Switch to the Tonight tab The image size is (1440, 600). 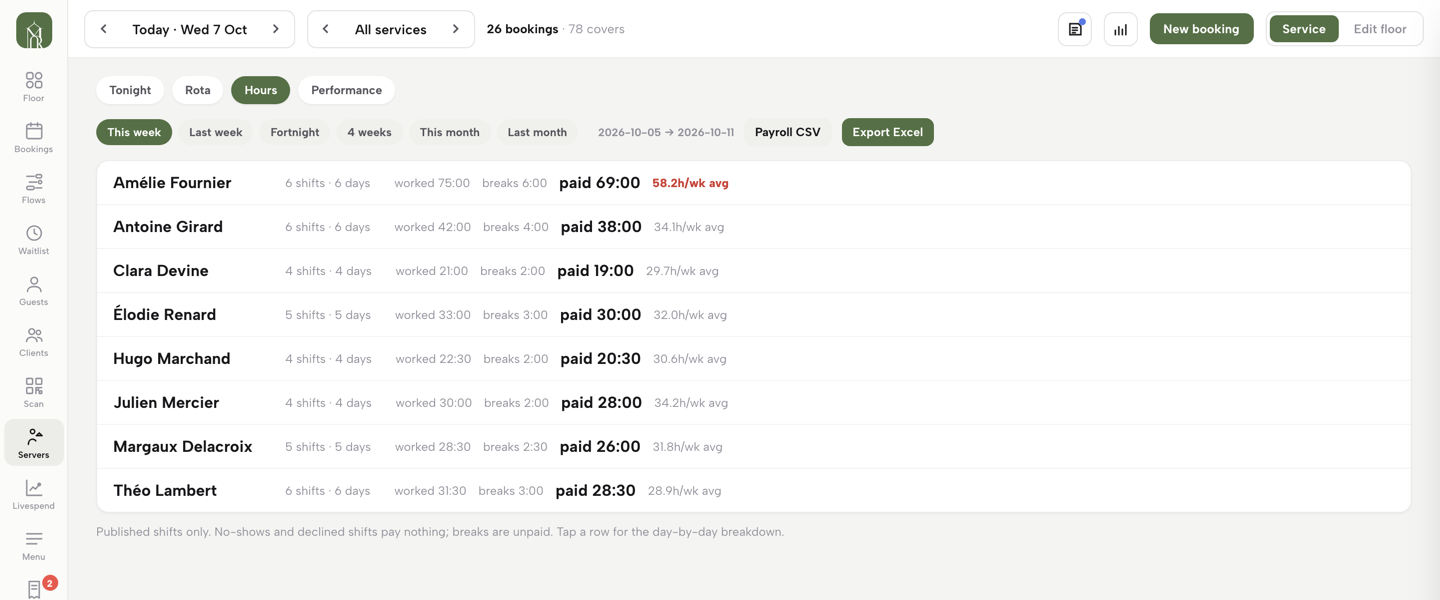coord(130,90)
